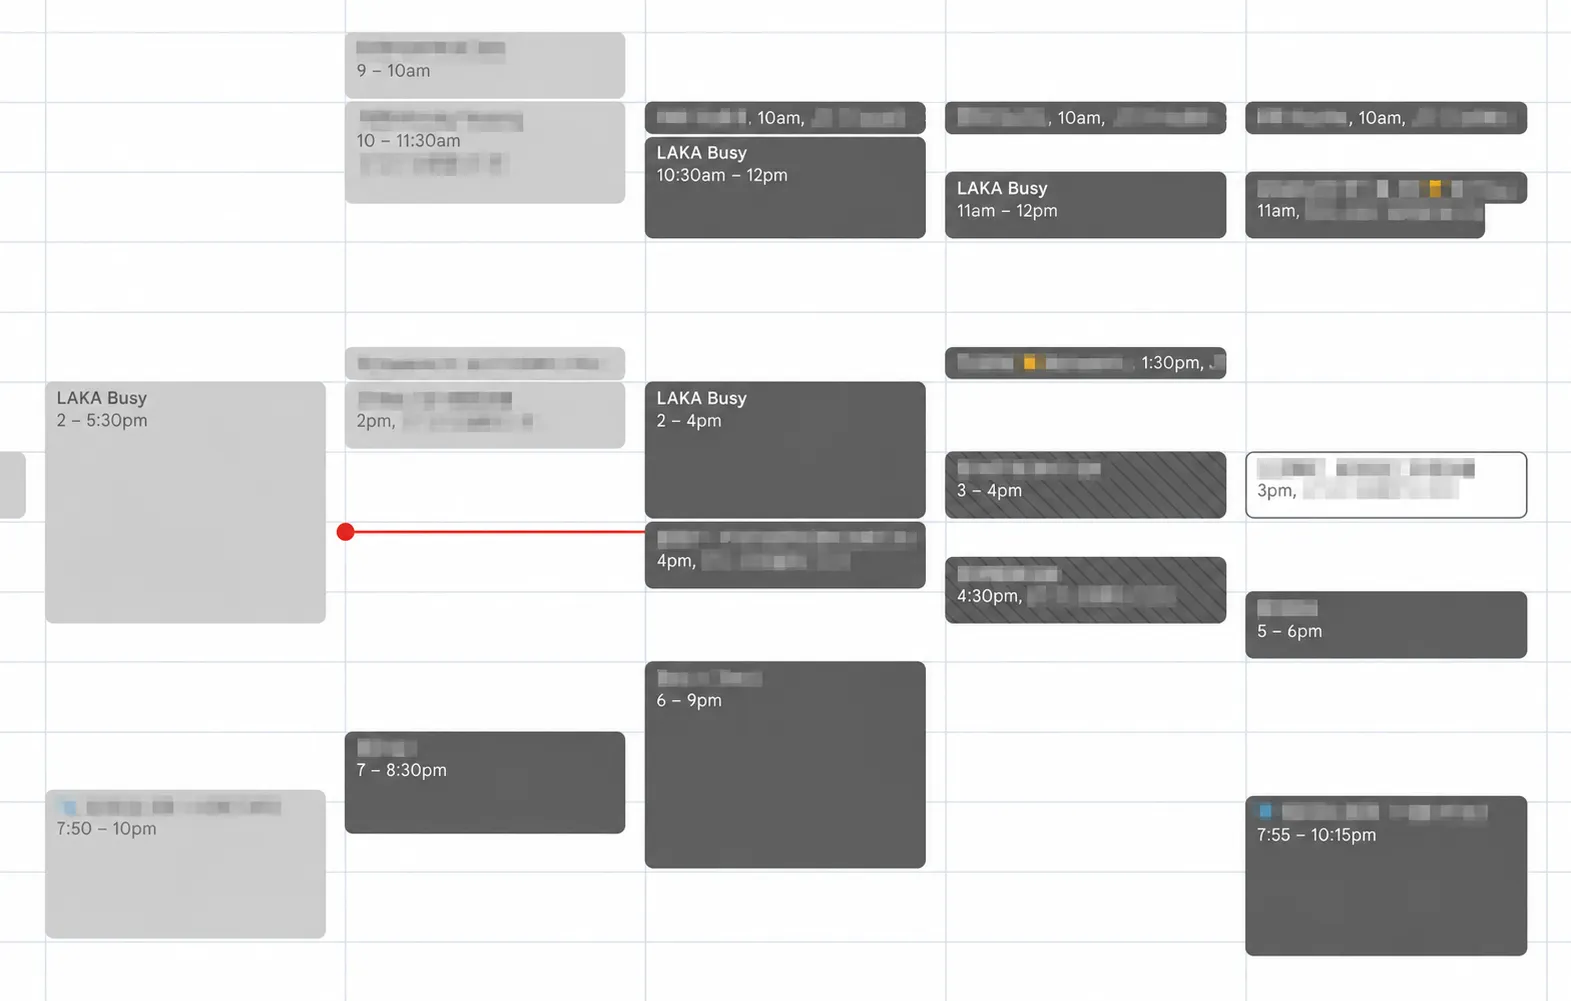The image size is (1571, 1001).
Task: Open the 7:50 – 10pm event
Action: point(185,864)
